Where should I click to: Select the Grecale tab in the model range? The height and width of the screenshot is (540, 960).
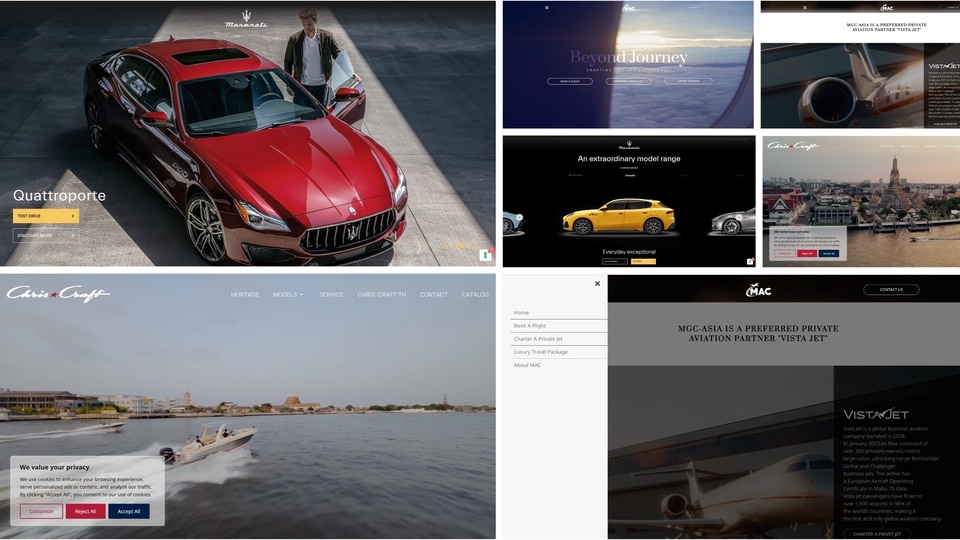(x=629, y=176)
